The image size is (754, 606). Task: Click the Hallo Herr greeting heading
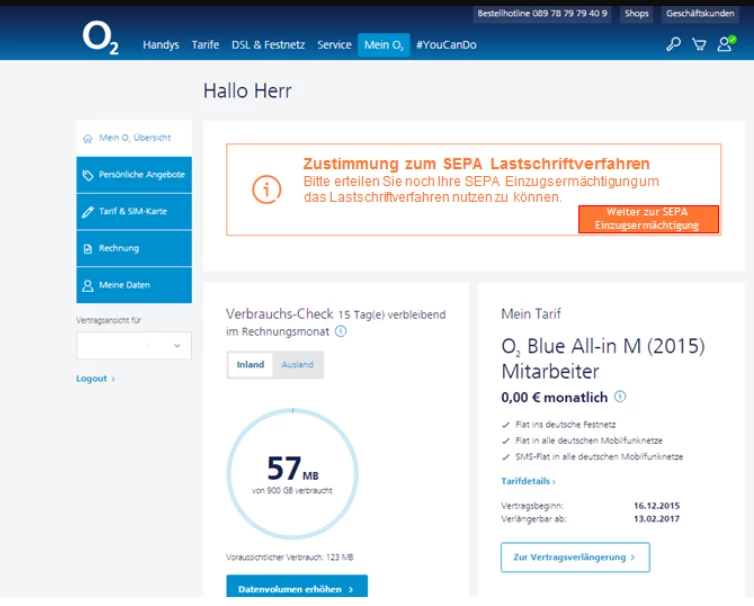[247, 91]
